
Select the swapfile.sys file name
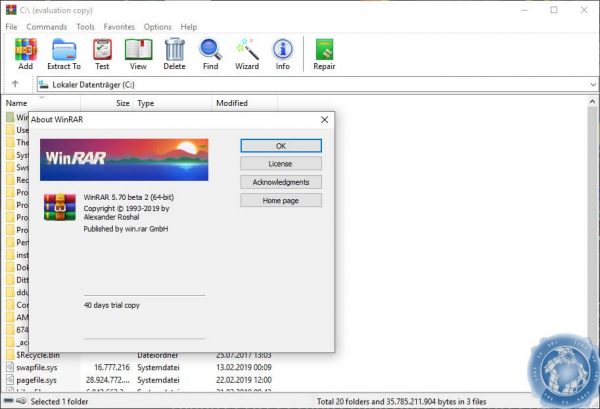click(37, 367)
